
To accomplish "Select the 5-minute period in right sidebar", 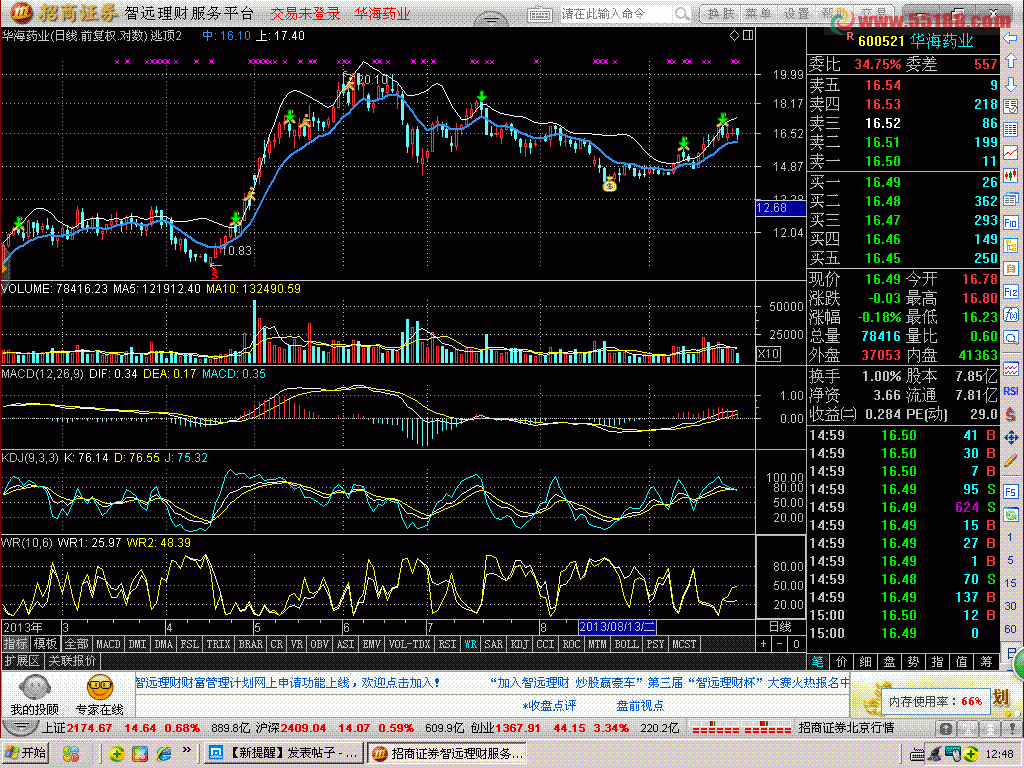I will coord(1011,560).
